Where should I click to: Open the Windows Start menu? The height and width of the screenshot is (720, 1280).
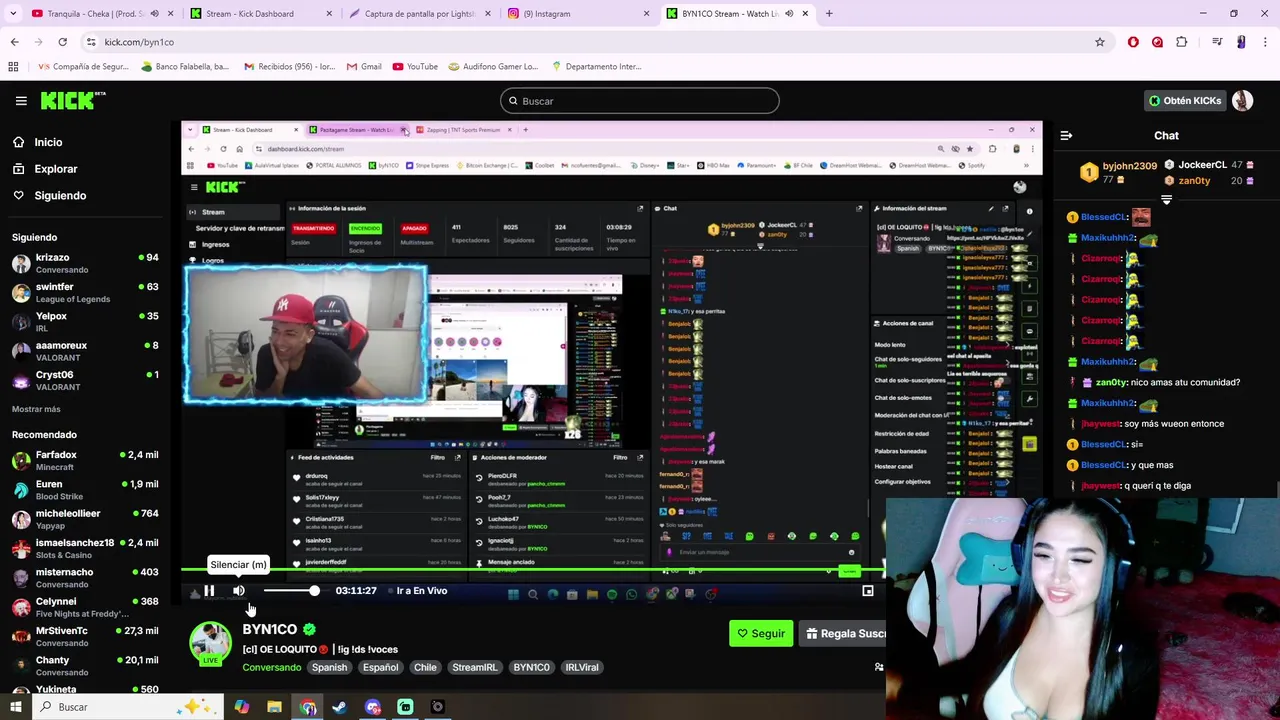coord(15,707)
